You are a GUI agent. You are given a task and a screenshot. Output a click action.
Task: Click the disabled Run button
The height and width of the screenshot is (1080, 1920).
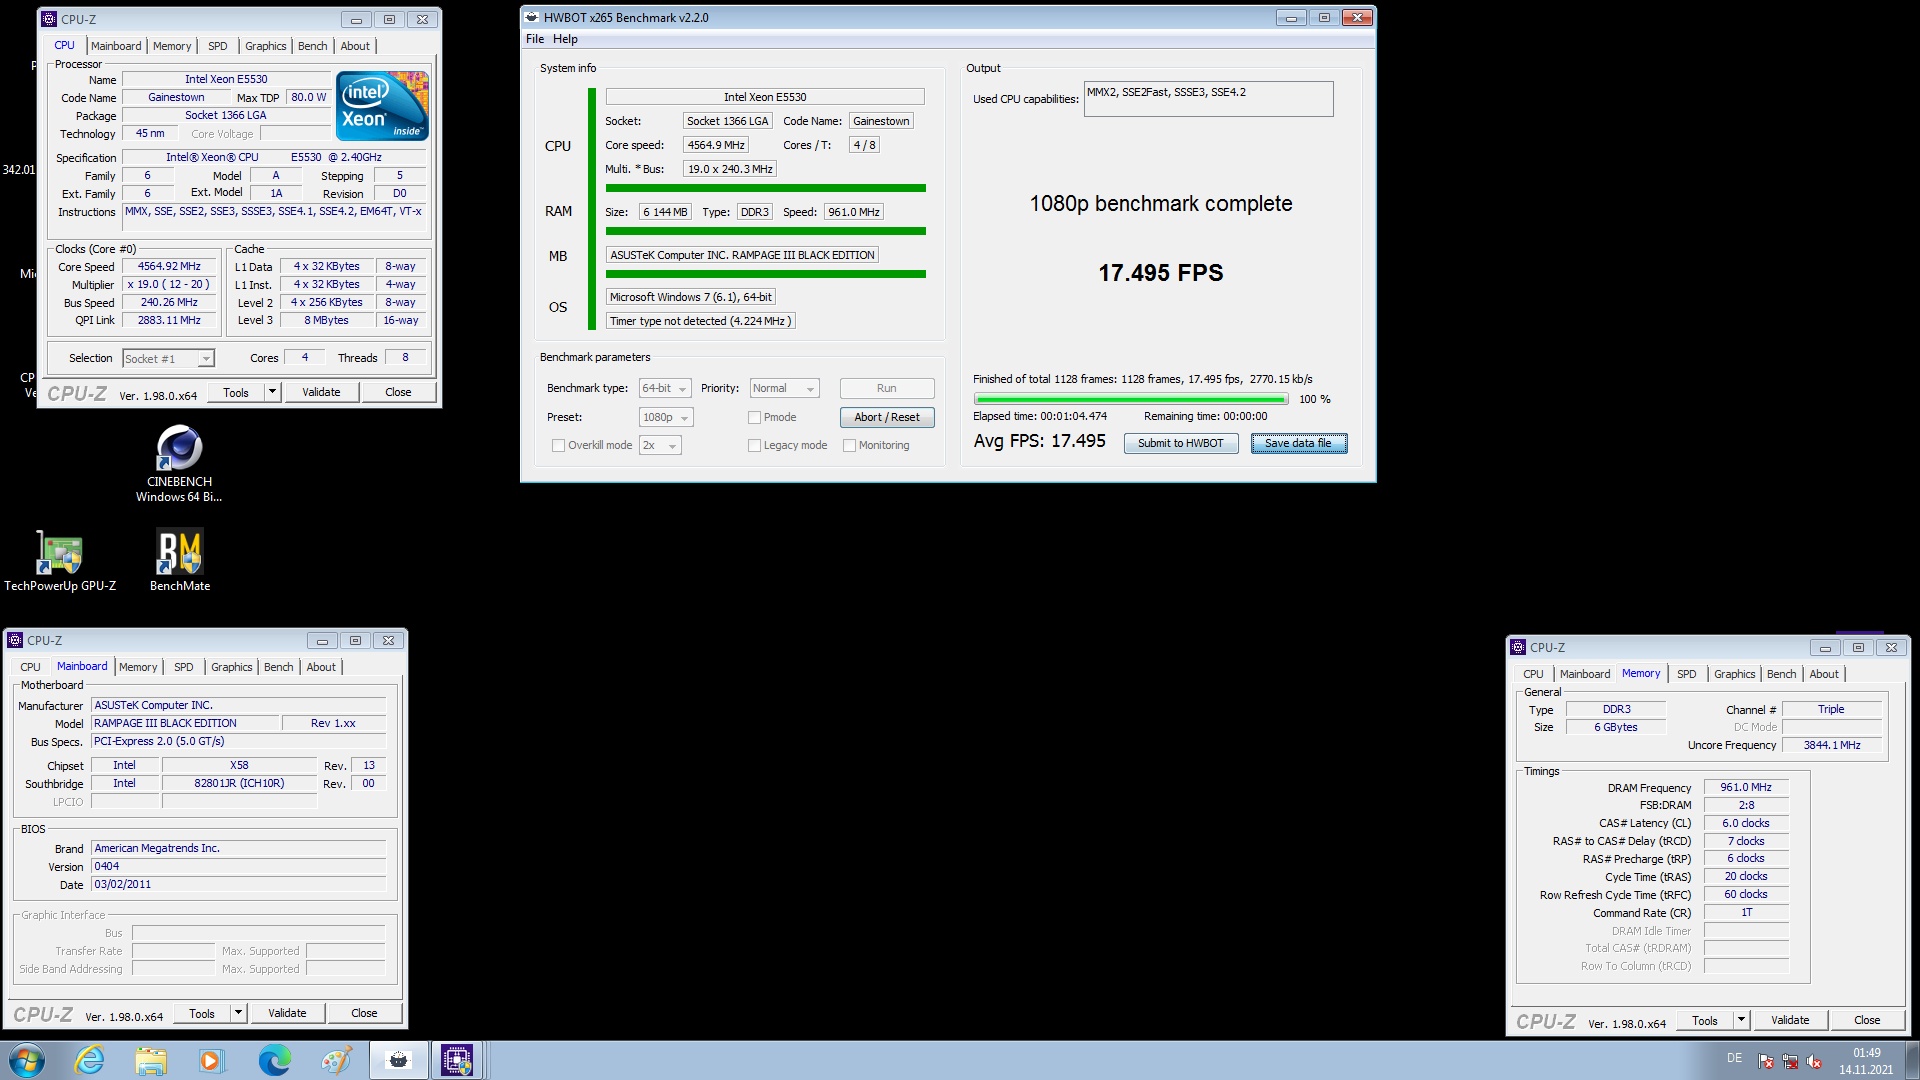pyautogui.click(x=886, y=388)
